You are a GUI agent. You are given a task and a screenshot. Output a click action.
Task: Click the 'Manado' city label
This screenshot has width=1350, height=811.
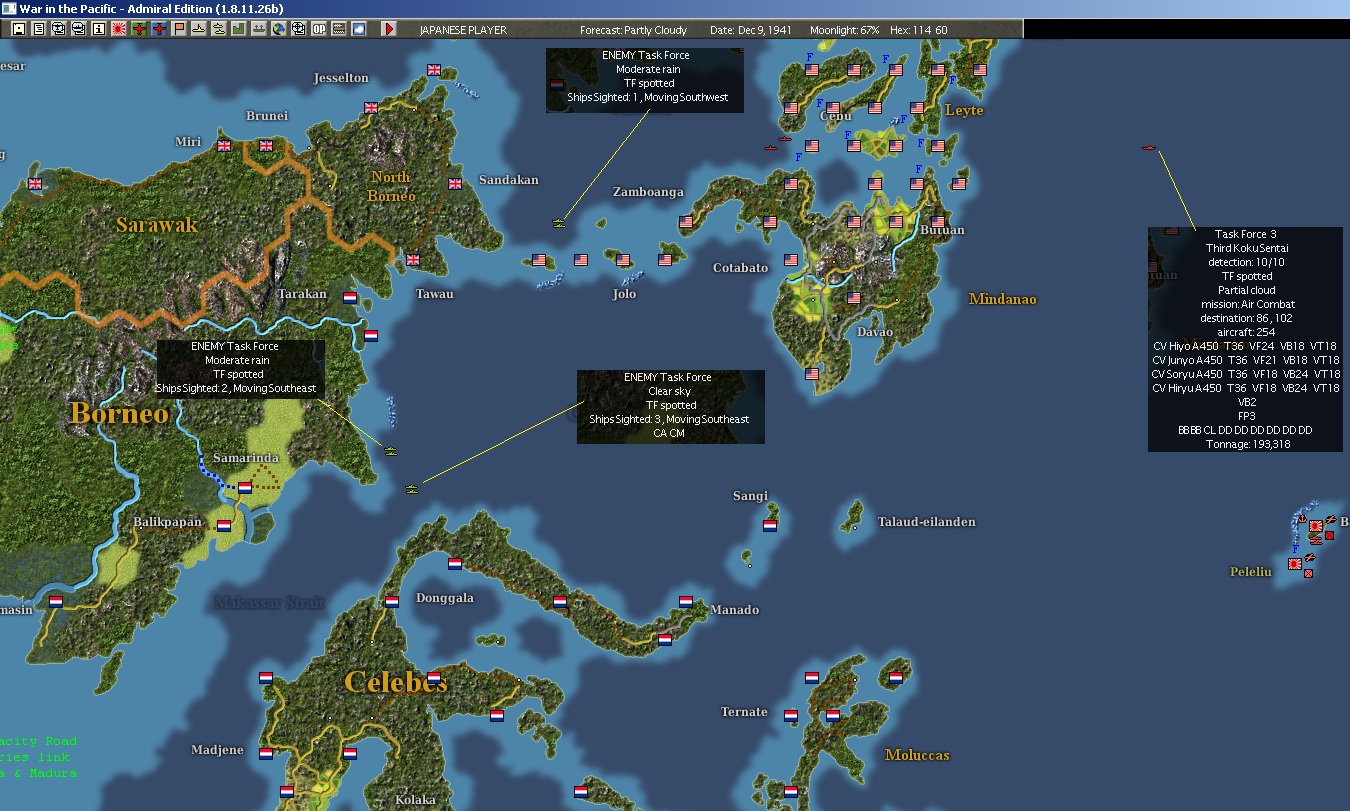735,610
